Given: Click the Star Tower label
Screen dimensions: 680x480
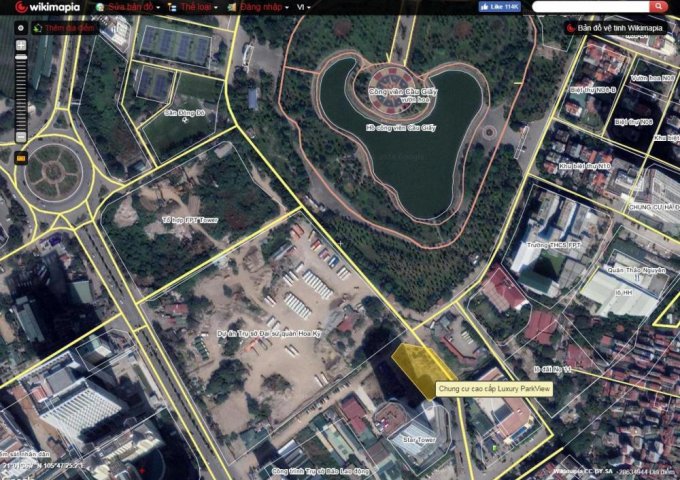Looking at the screenshot, I should [419, 440].
